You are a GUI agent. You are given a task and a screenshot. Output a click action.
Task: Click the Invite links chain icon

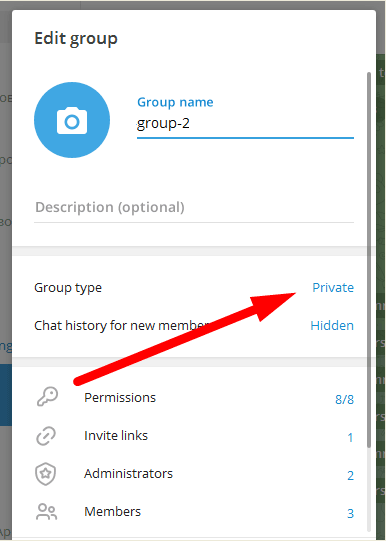[x=46, y=436]
